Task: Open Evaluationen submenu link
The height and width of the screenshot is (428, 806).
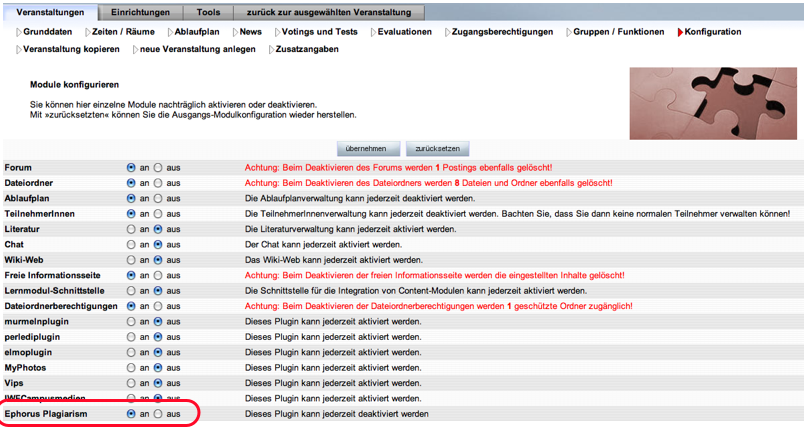Action: pyautogui.click(x=405, y=32)
